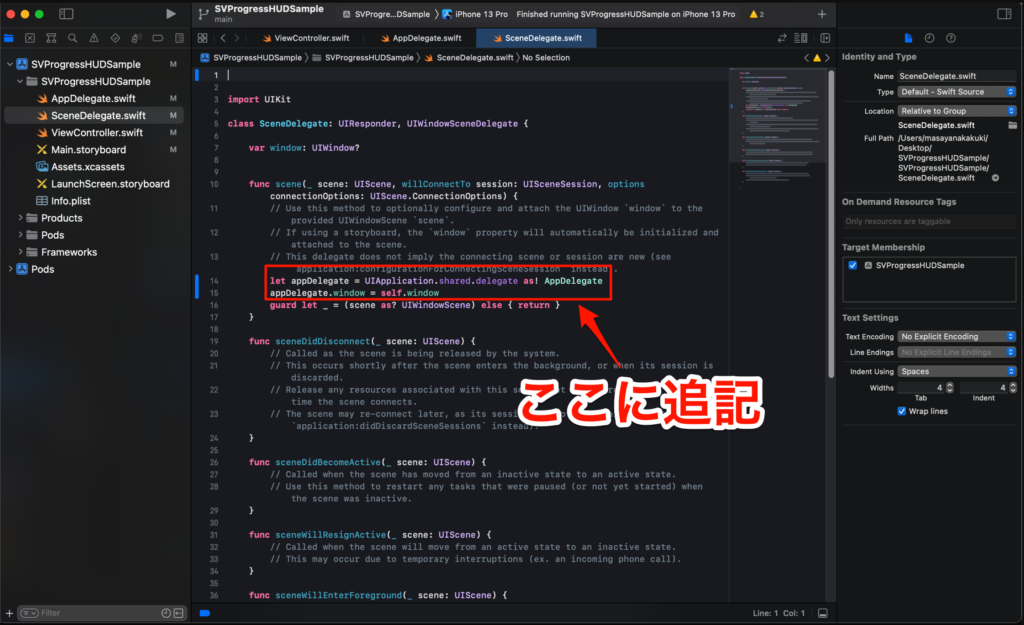Show the Issue navigator warning triangle
This screenshot has height=625, width=1024.
(94, 37)
